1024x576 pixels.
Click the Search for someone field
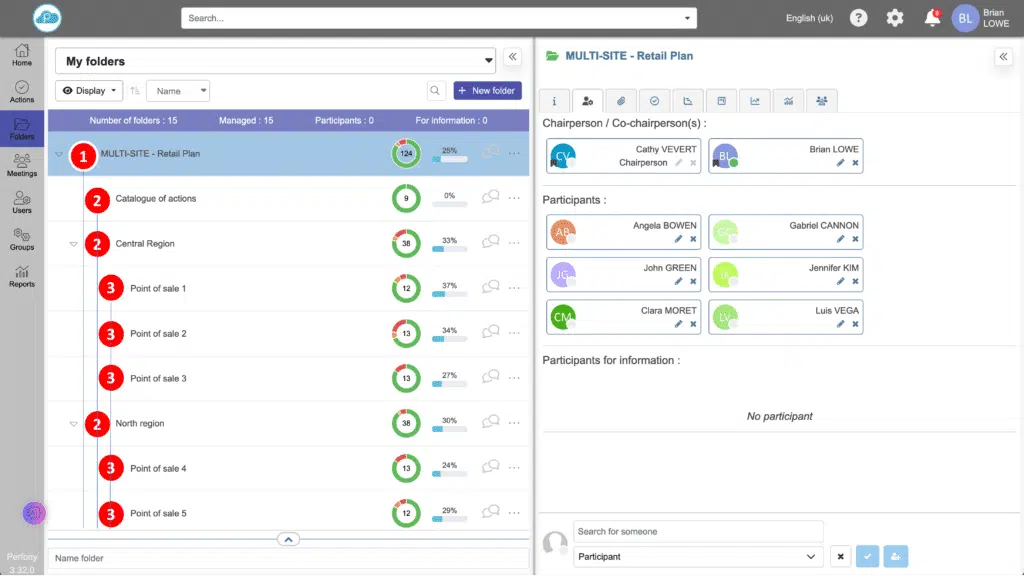(698, 532)
